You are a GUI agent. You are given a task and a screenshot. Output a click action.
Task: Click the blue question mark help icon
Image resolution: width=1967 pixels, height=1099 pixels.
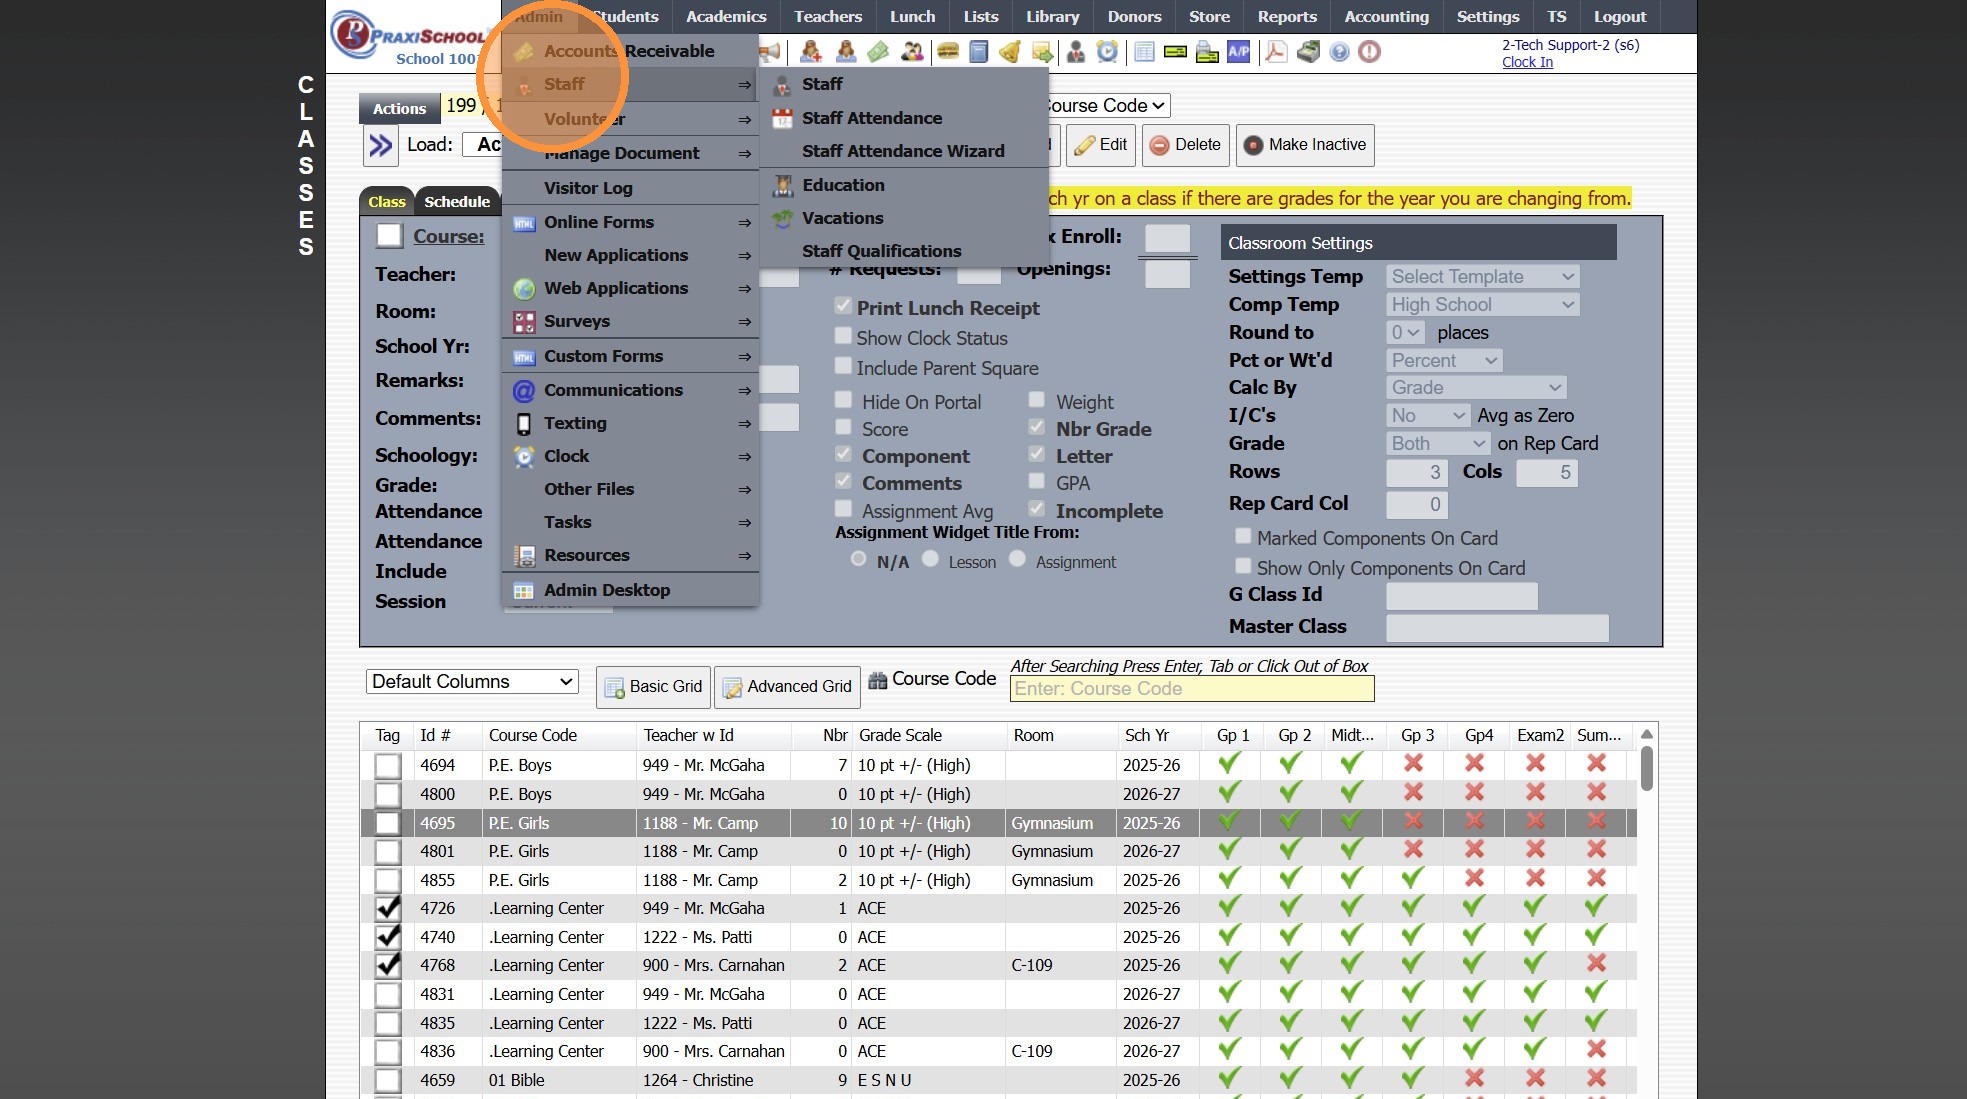pos(1339,52)
